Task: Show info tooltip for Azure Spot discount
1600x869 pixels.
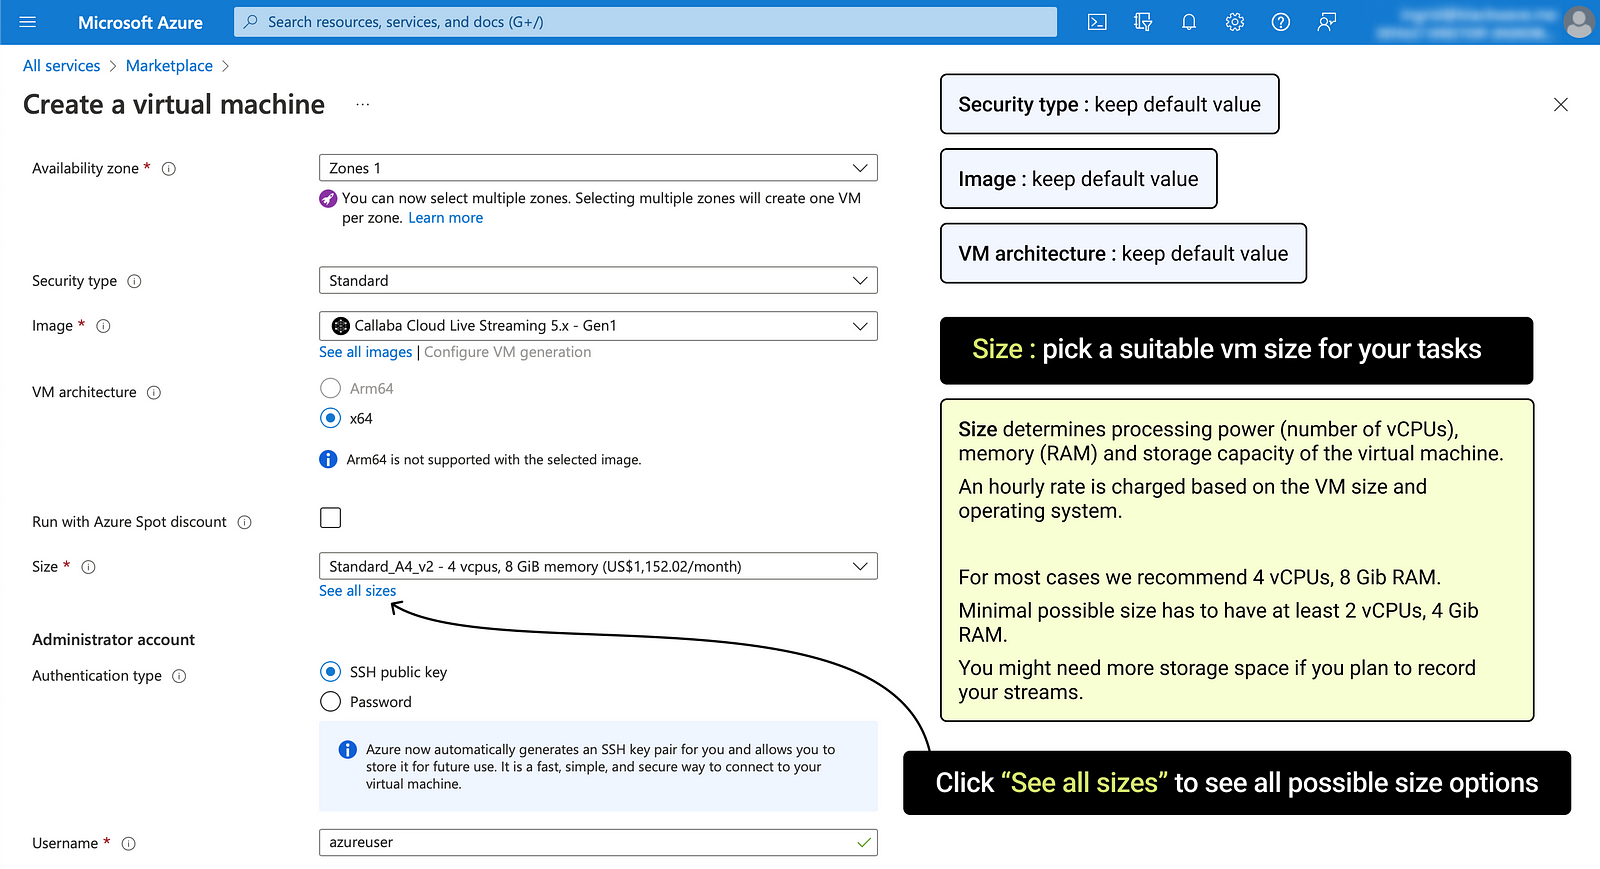Action: pos(244,522)
